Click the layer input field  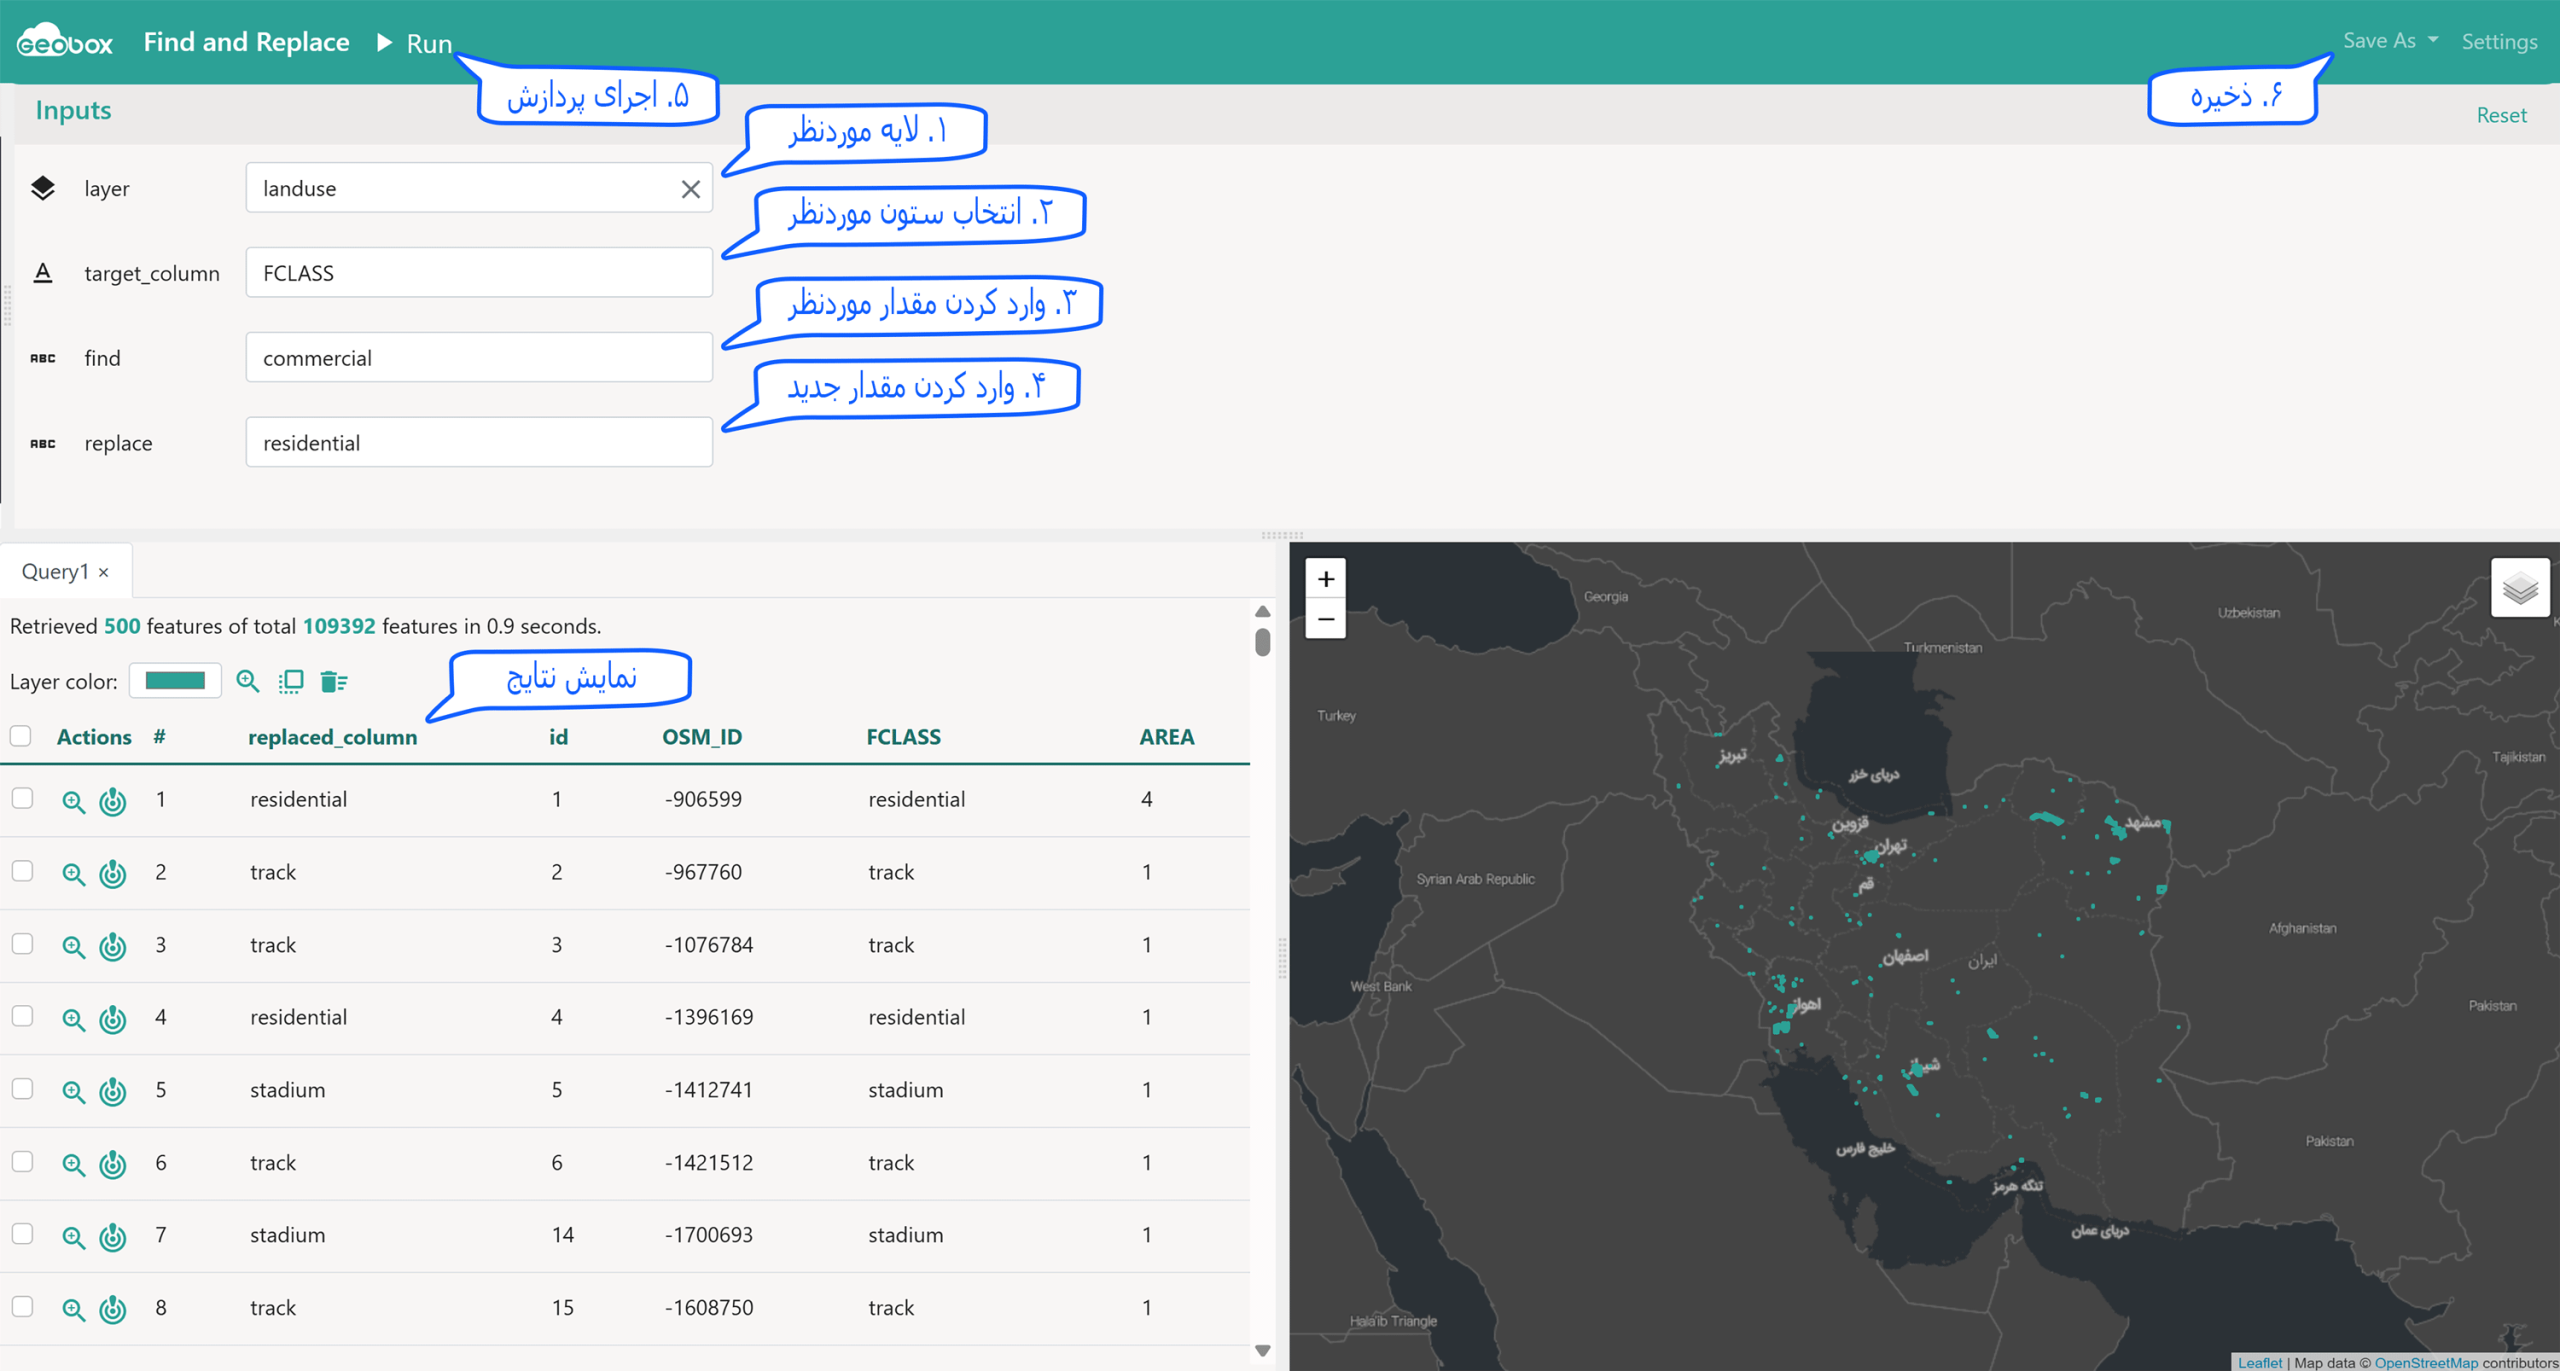click(479, 188)
